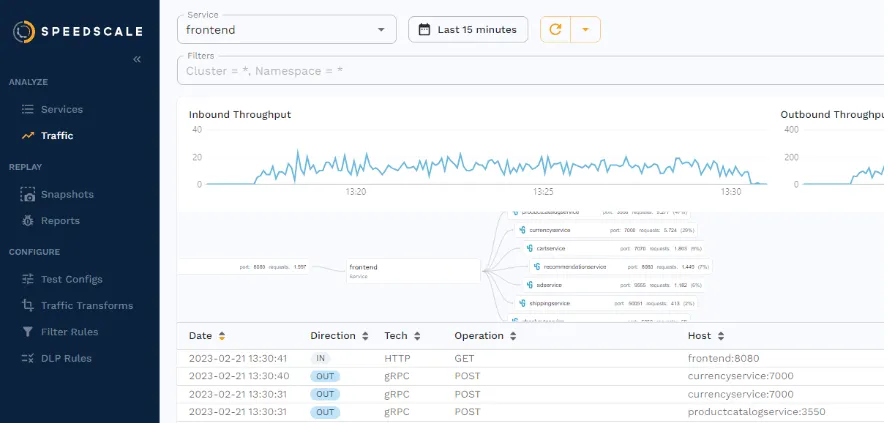Click the Snapshots camera icon
Screen dimensions: 888x423
tap(28, 194)
